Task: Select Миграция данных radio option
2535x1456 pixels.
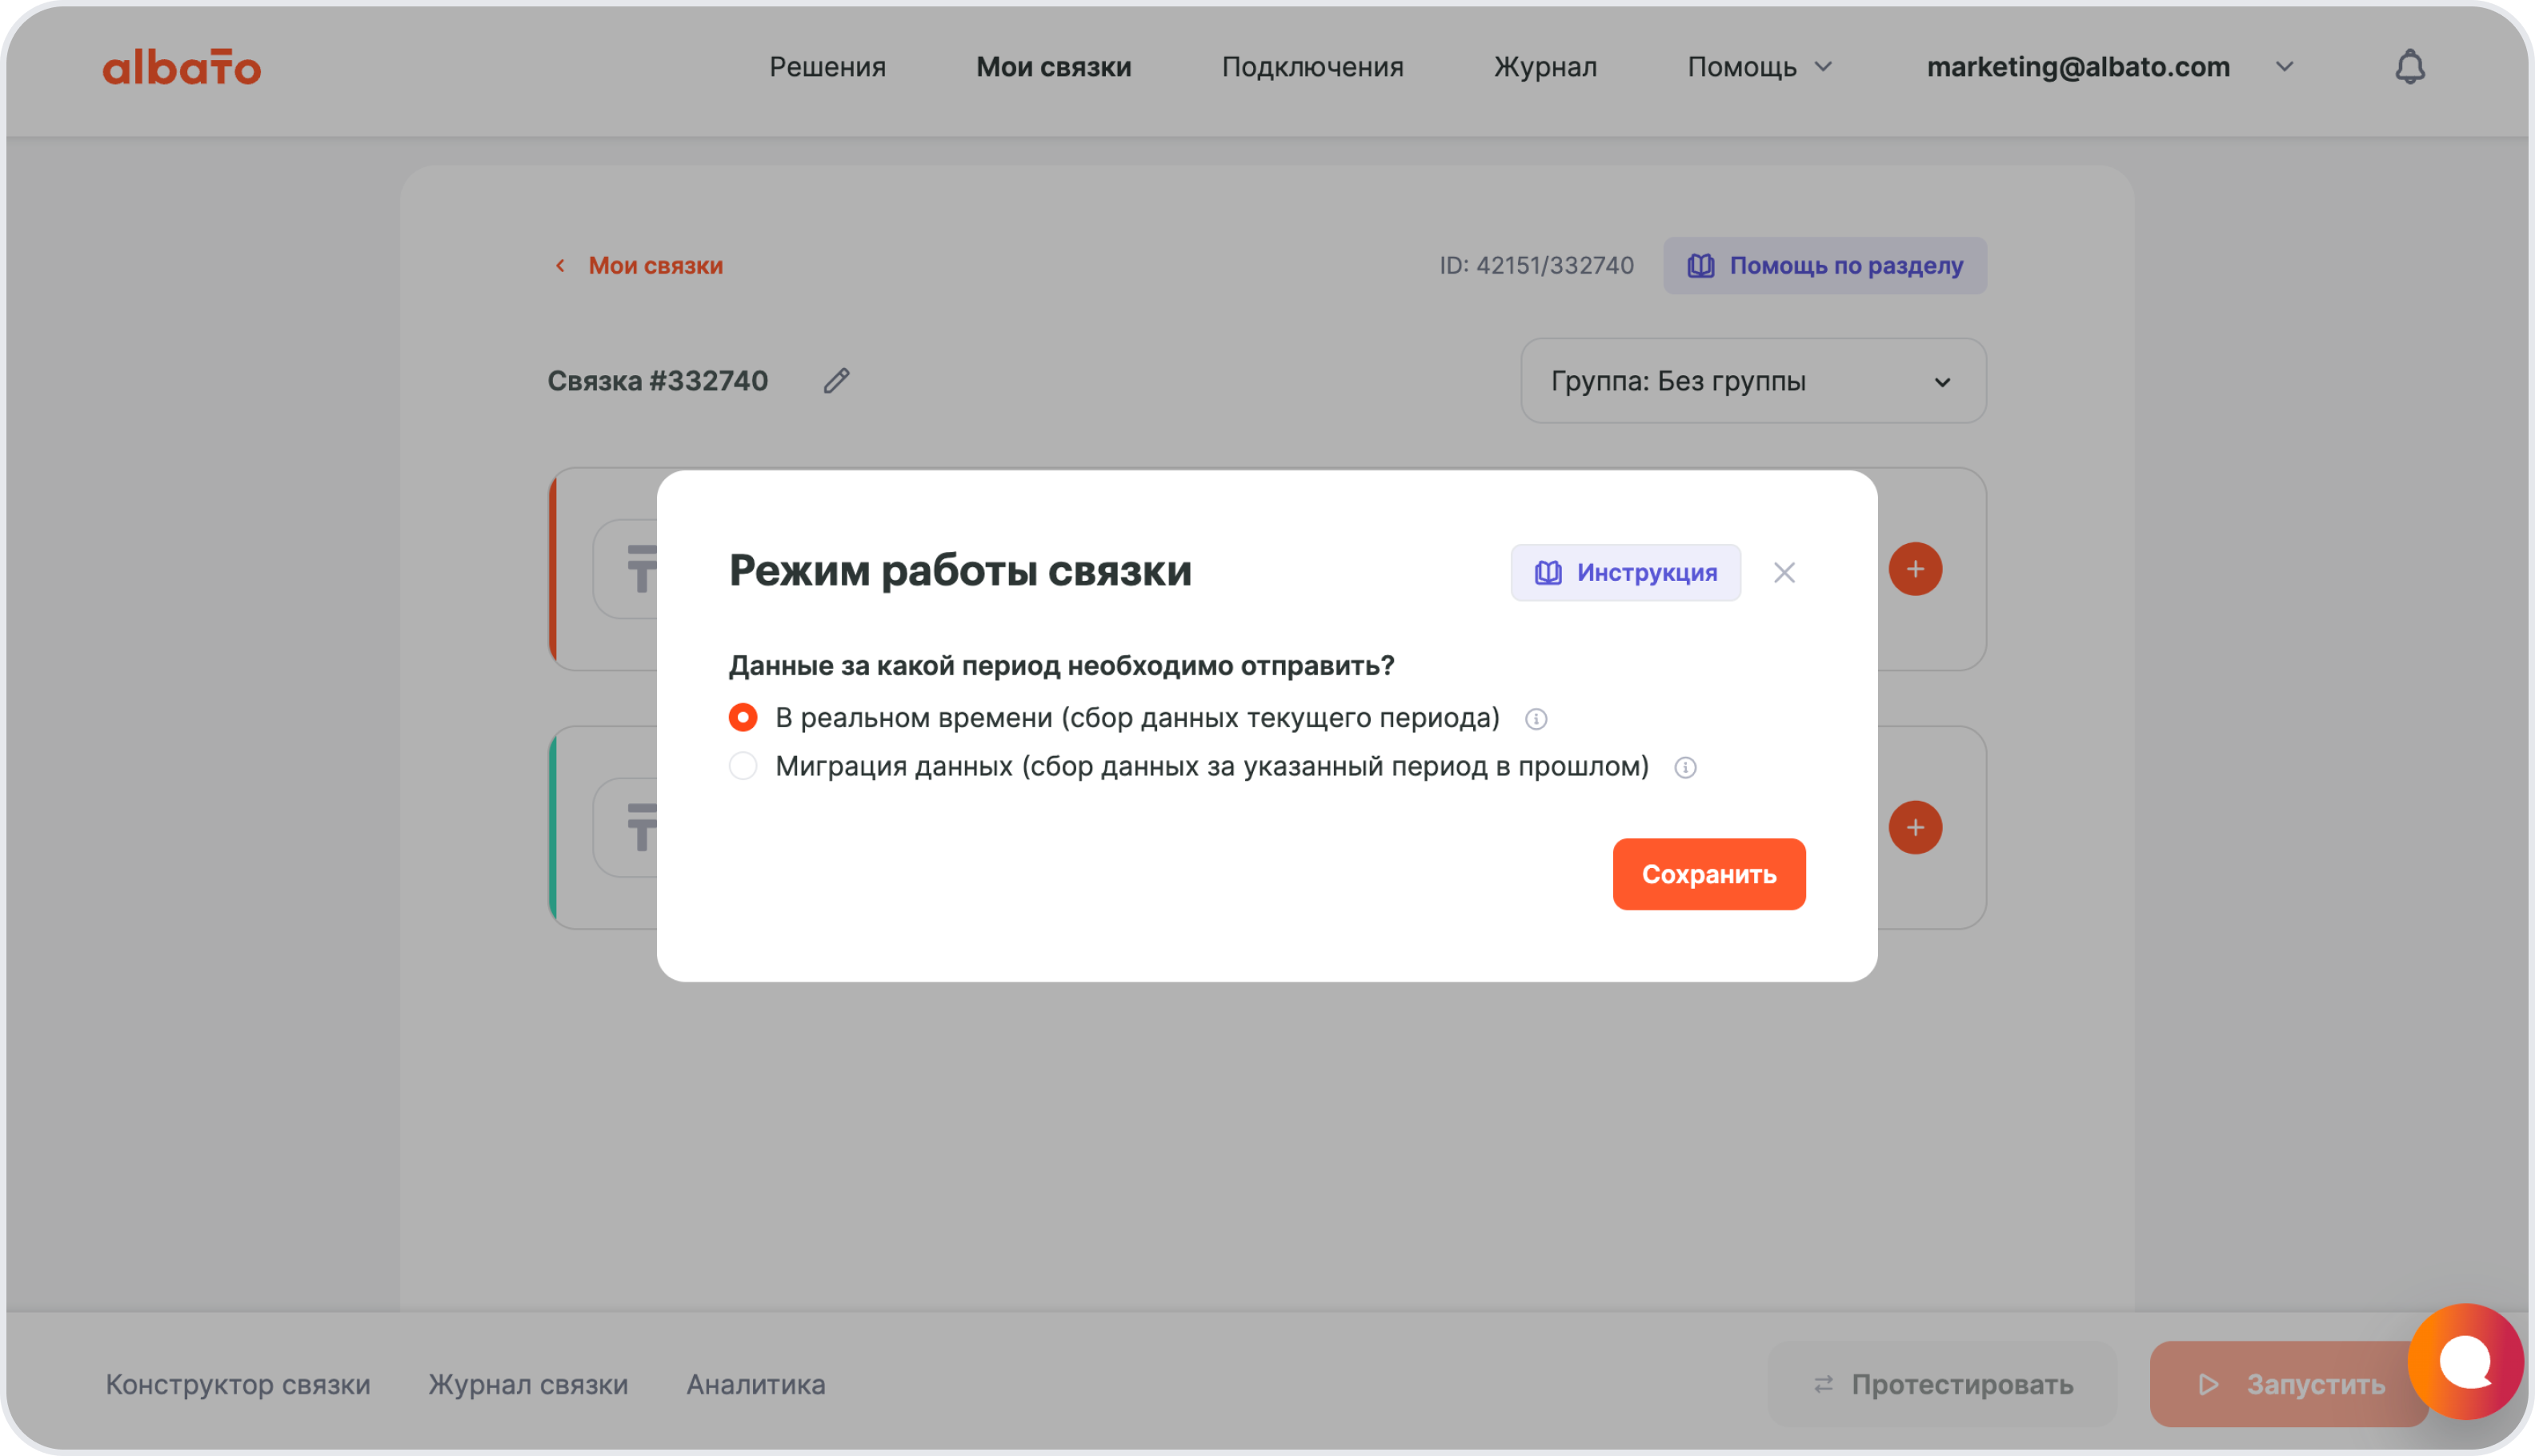Action: 742,766
